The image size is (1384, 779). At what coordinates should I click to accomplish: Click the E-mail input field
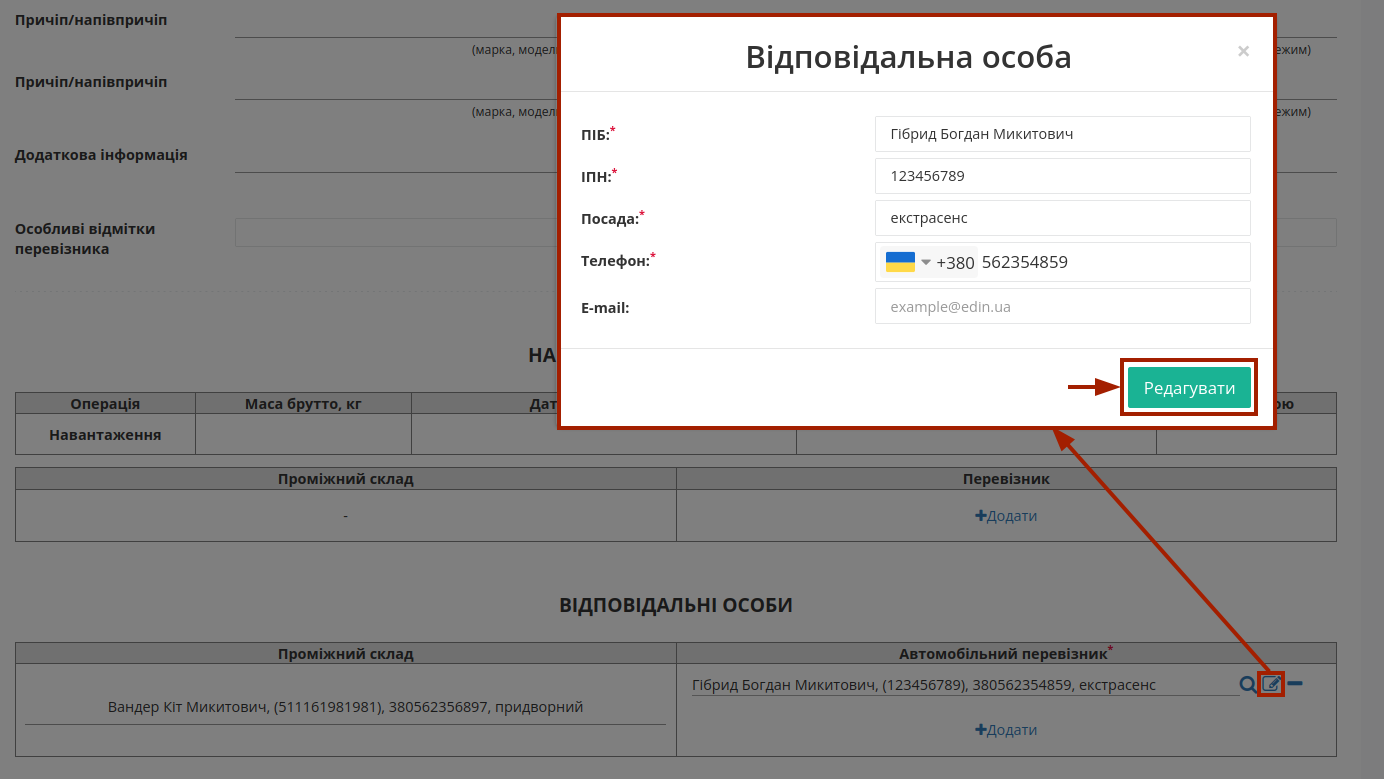1062,306
